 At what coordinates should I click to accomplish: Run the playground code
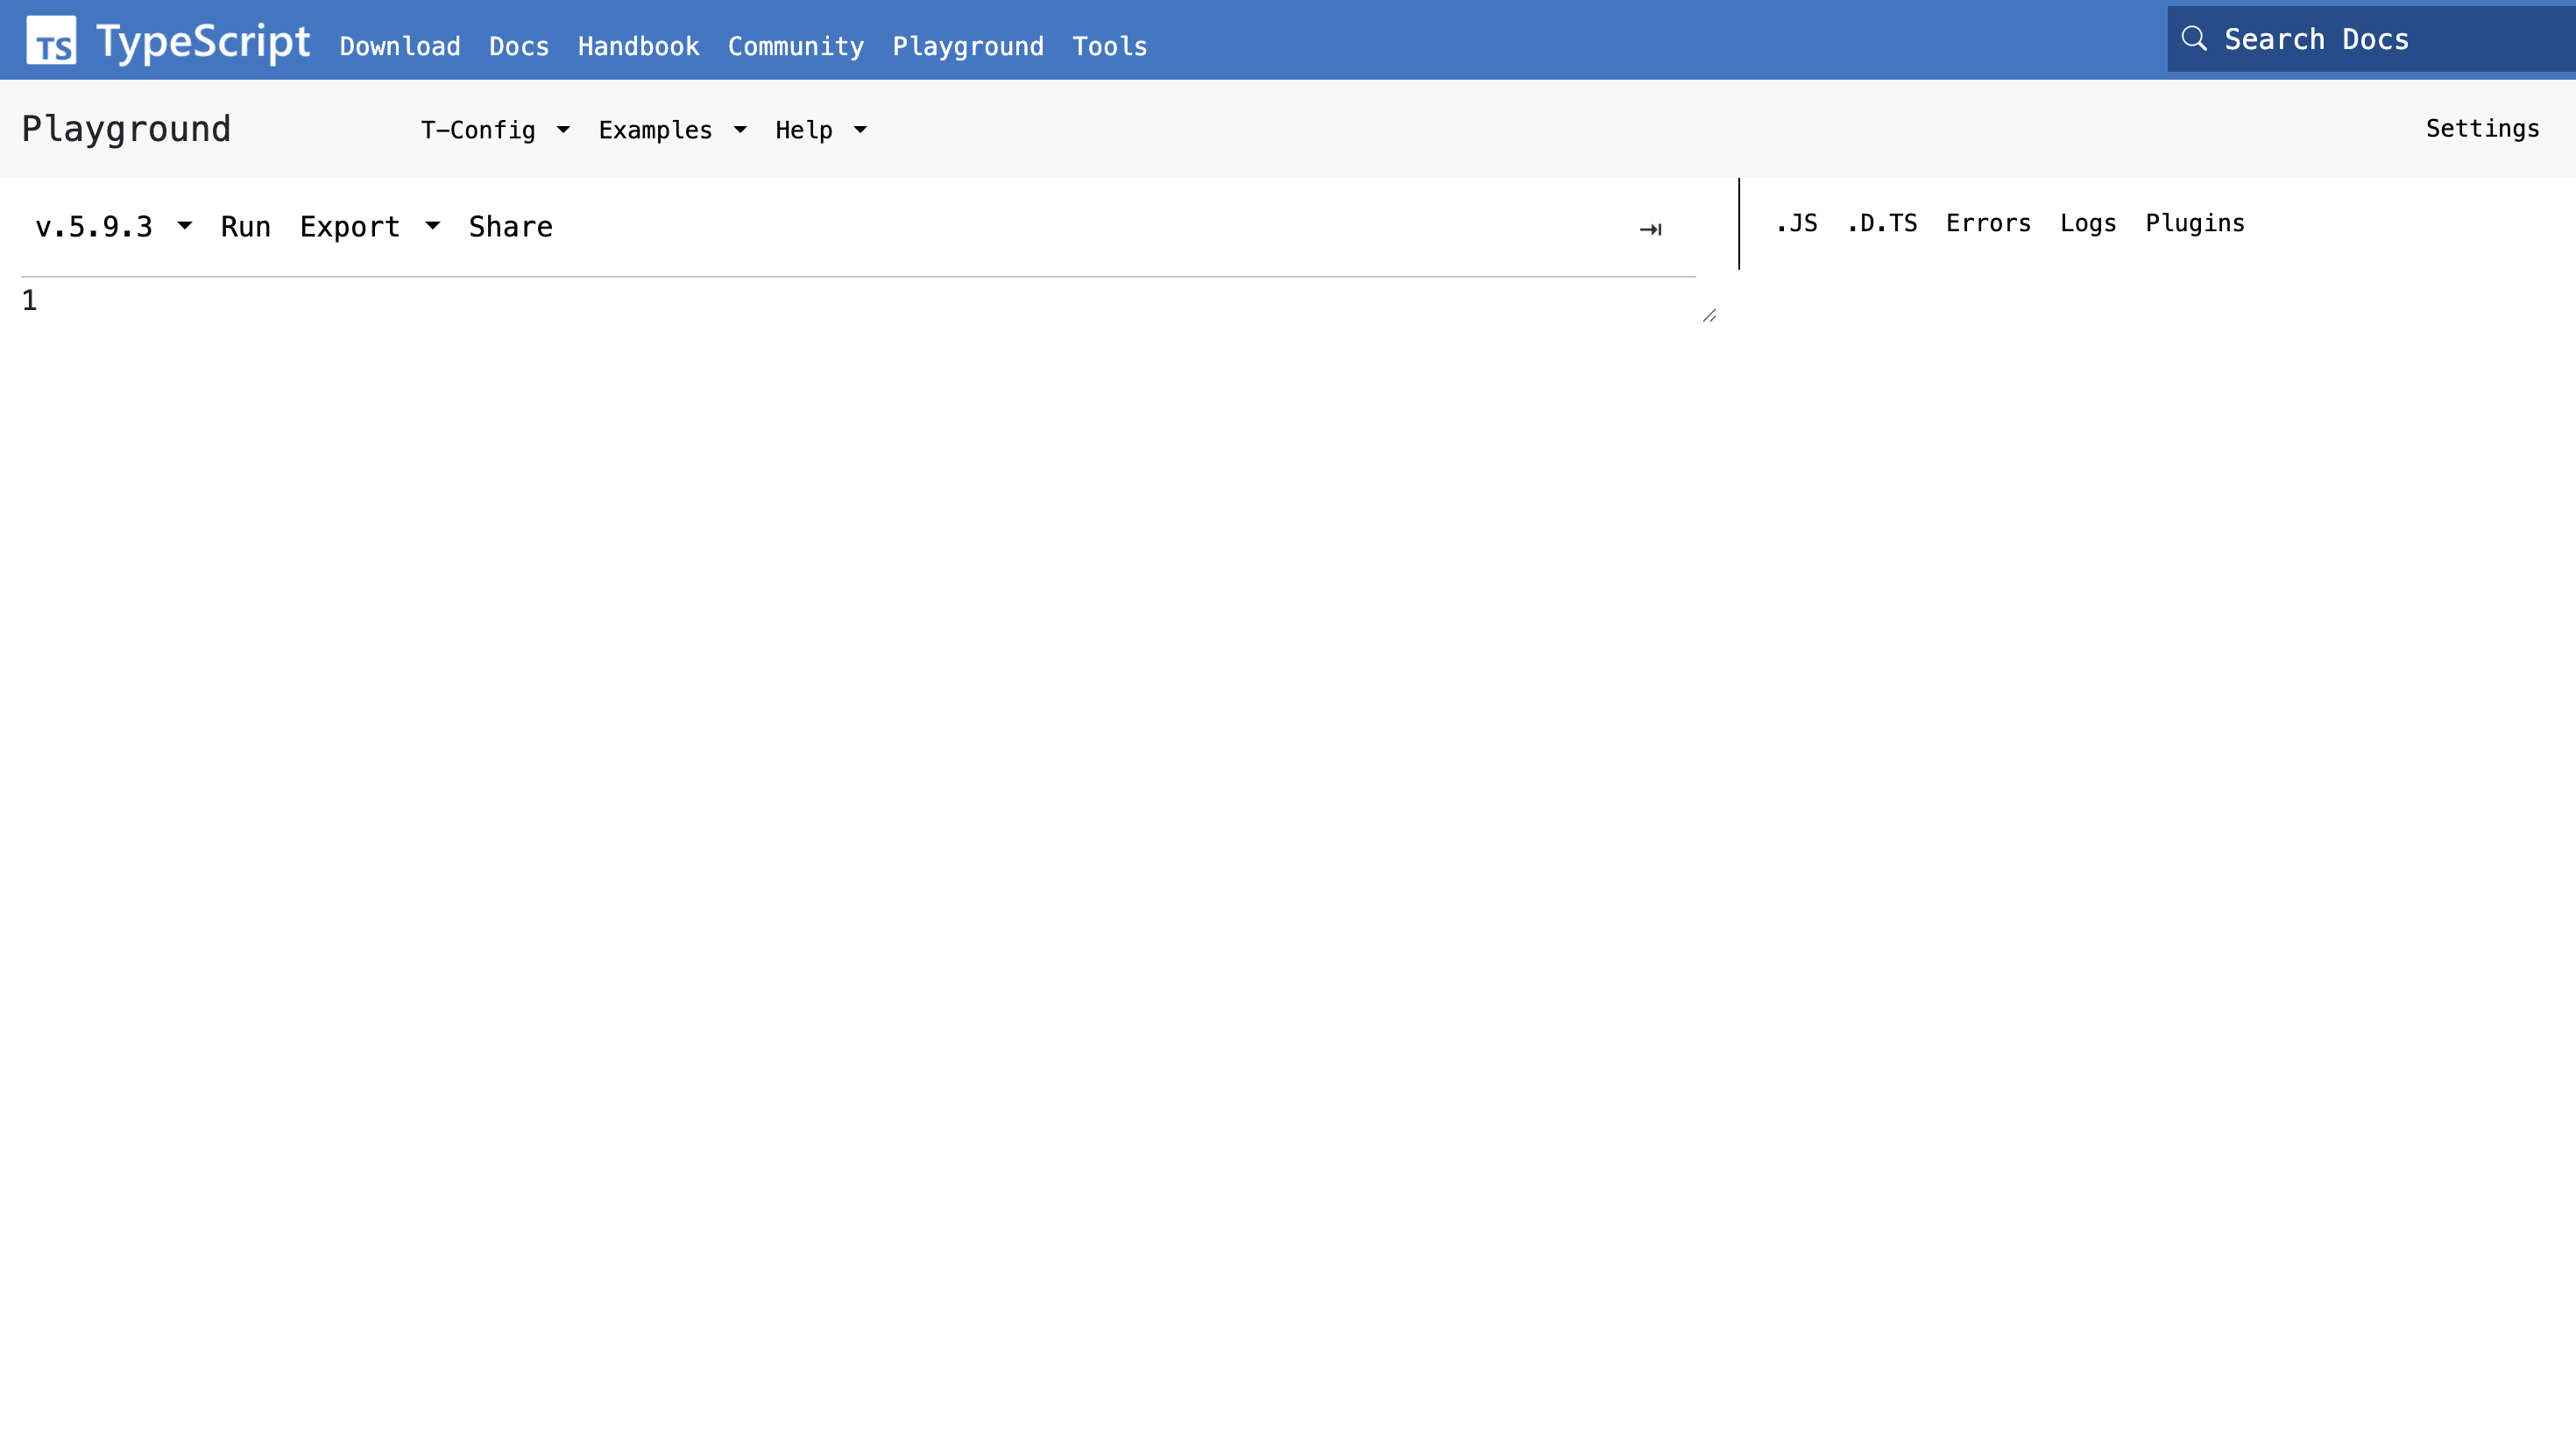point(245,227)
